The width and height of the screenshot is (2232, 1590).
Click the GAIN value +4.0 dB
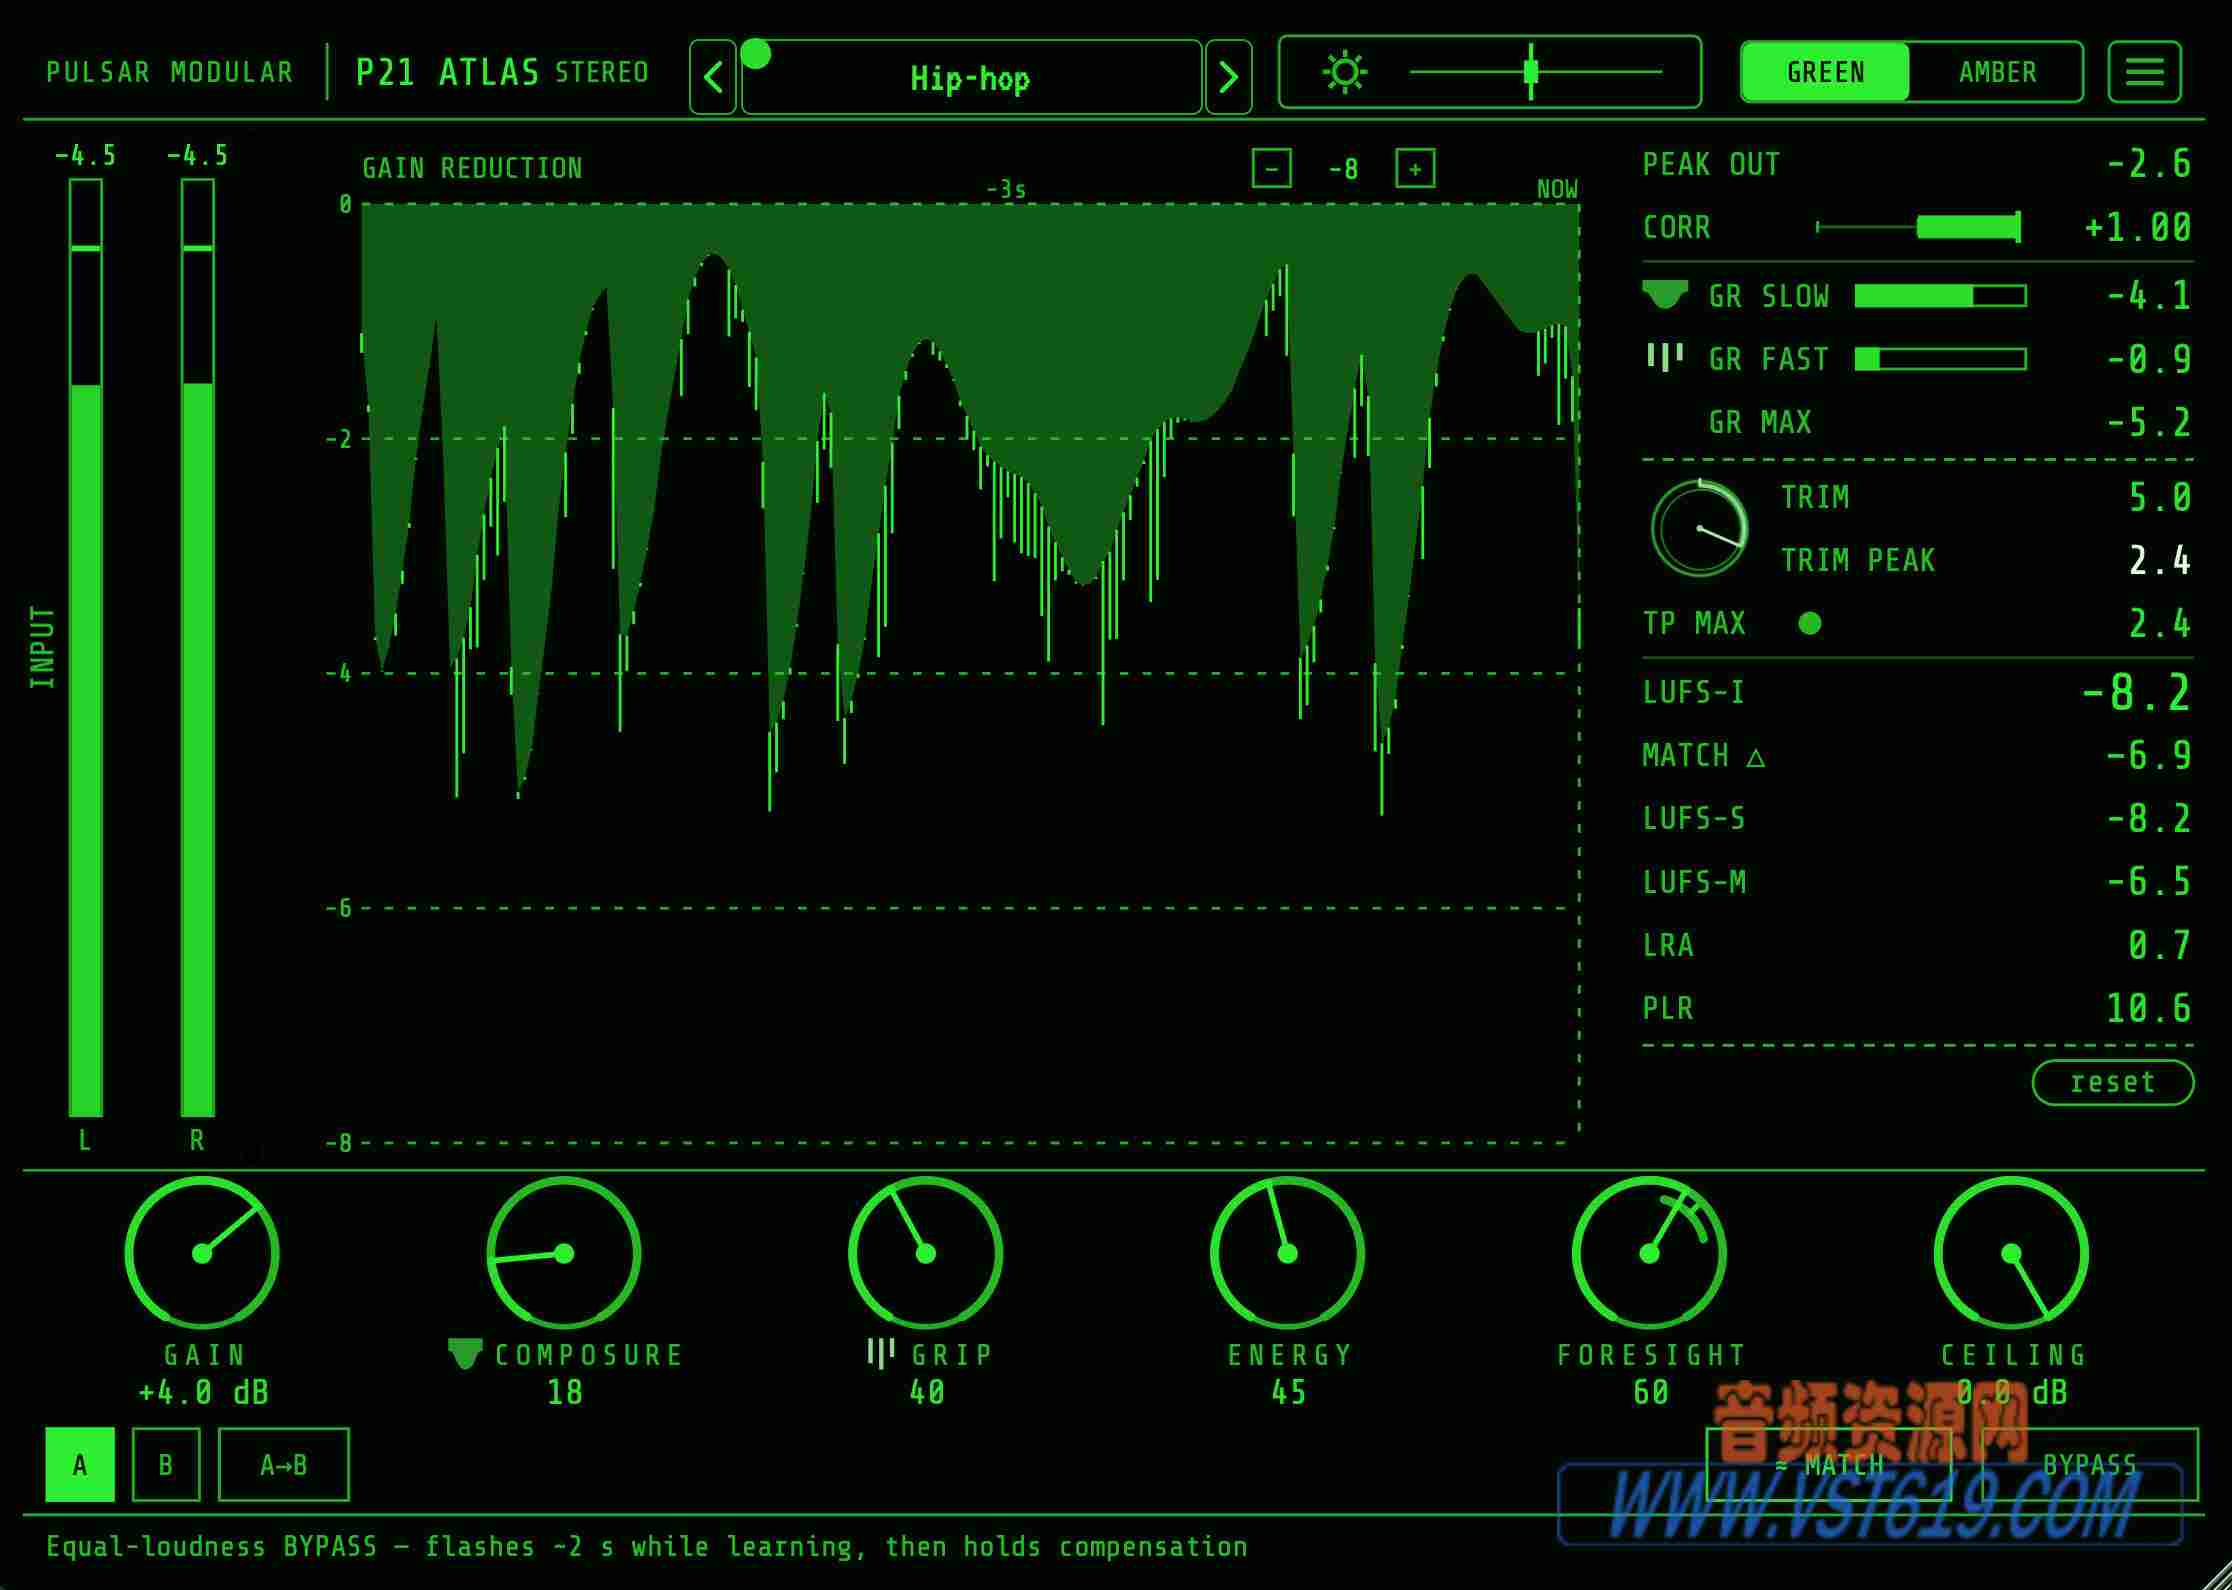pyautogui.click(x=203, y=1392)
